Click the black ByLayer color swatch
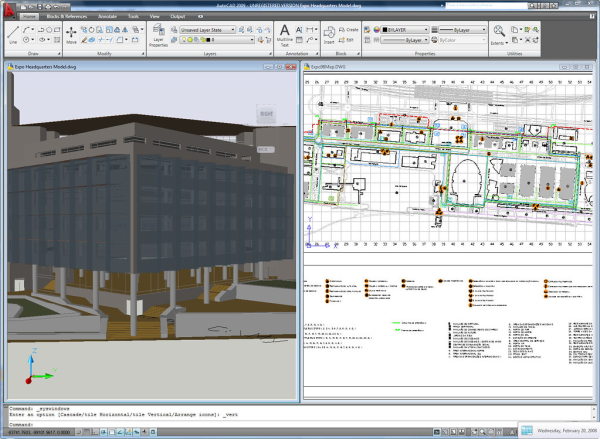Screen dimensions: 600x439 (x=383, y=31)
